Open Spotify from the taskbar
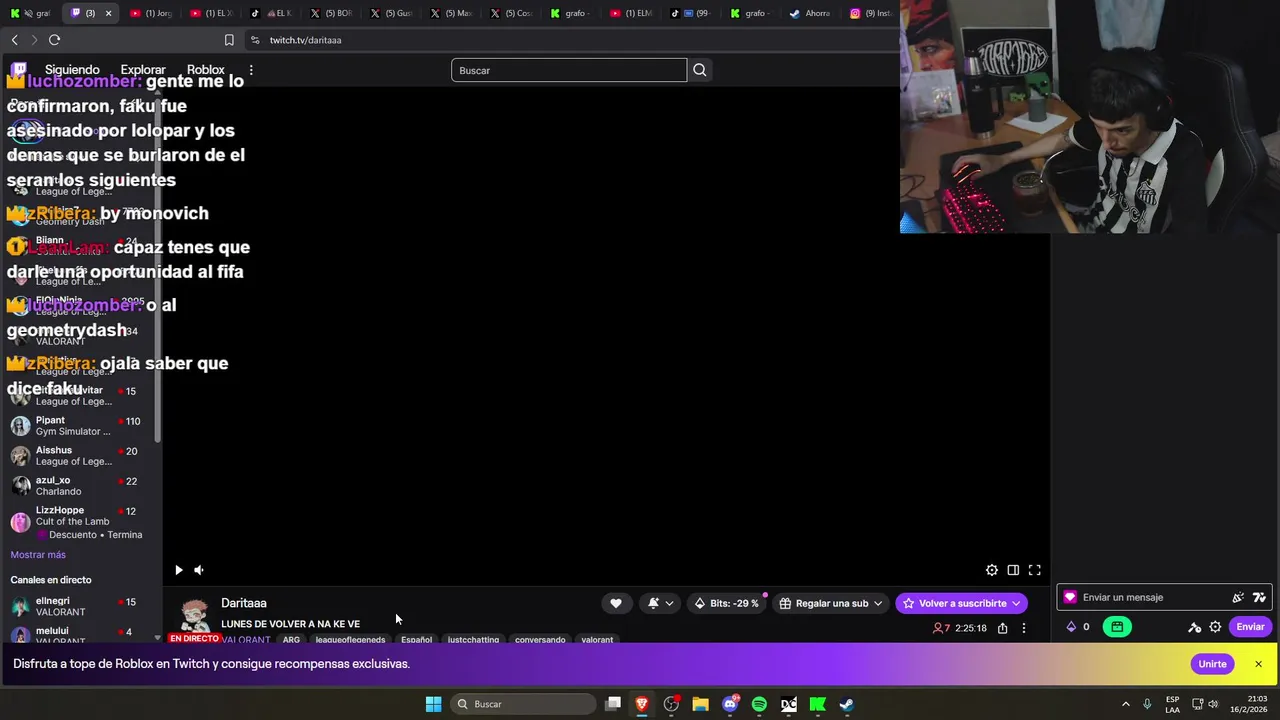This screenshot has height=720, width=1280. point(759,704)
